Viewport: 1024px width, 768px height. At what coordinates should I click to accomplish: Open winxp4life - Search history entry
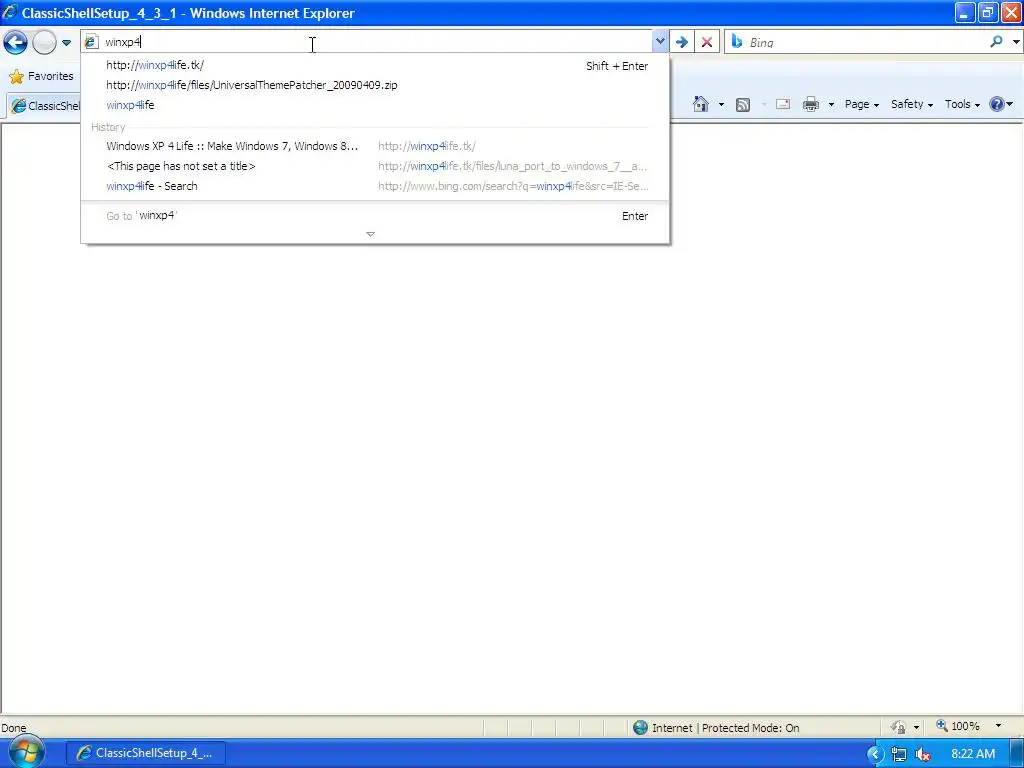[x=376, y=186]
